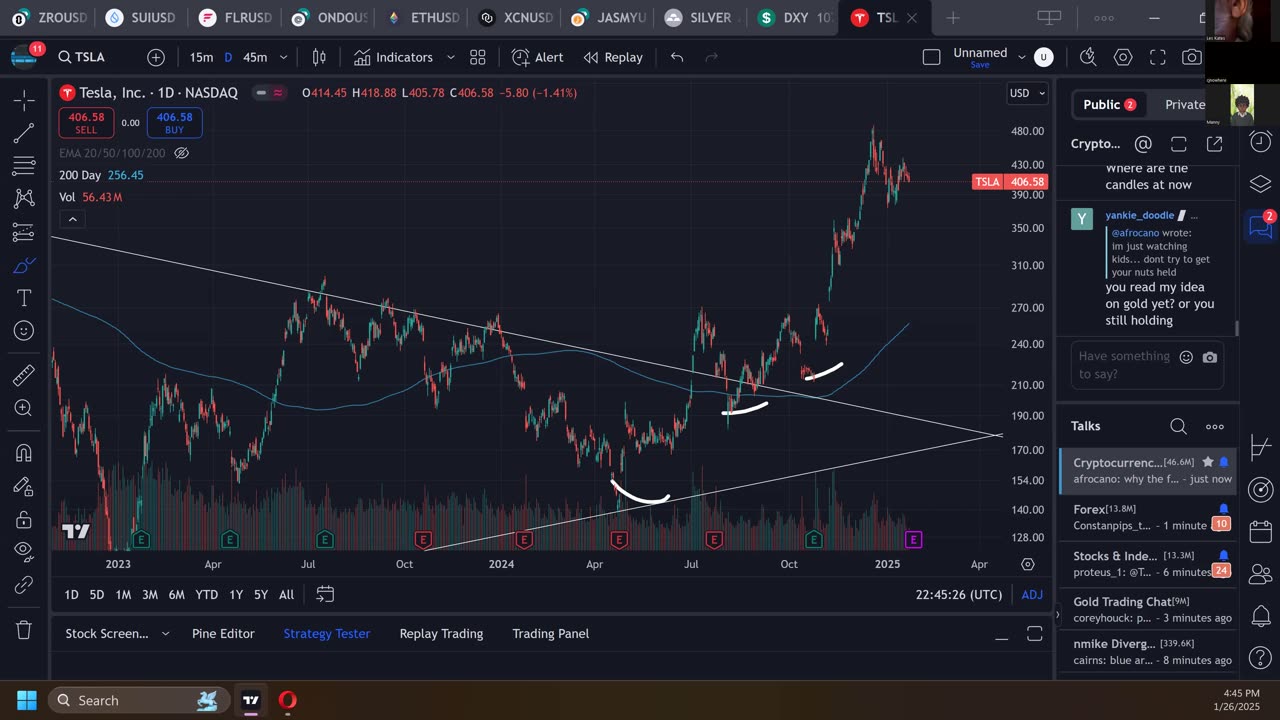This screenshot has width=1280, height=720.
Task: Select the crosshair cursor tool
Action: coord(24,99)
